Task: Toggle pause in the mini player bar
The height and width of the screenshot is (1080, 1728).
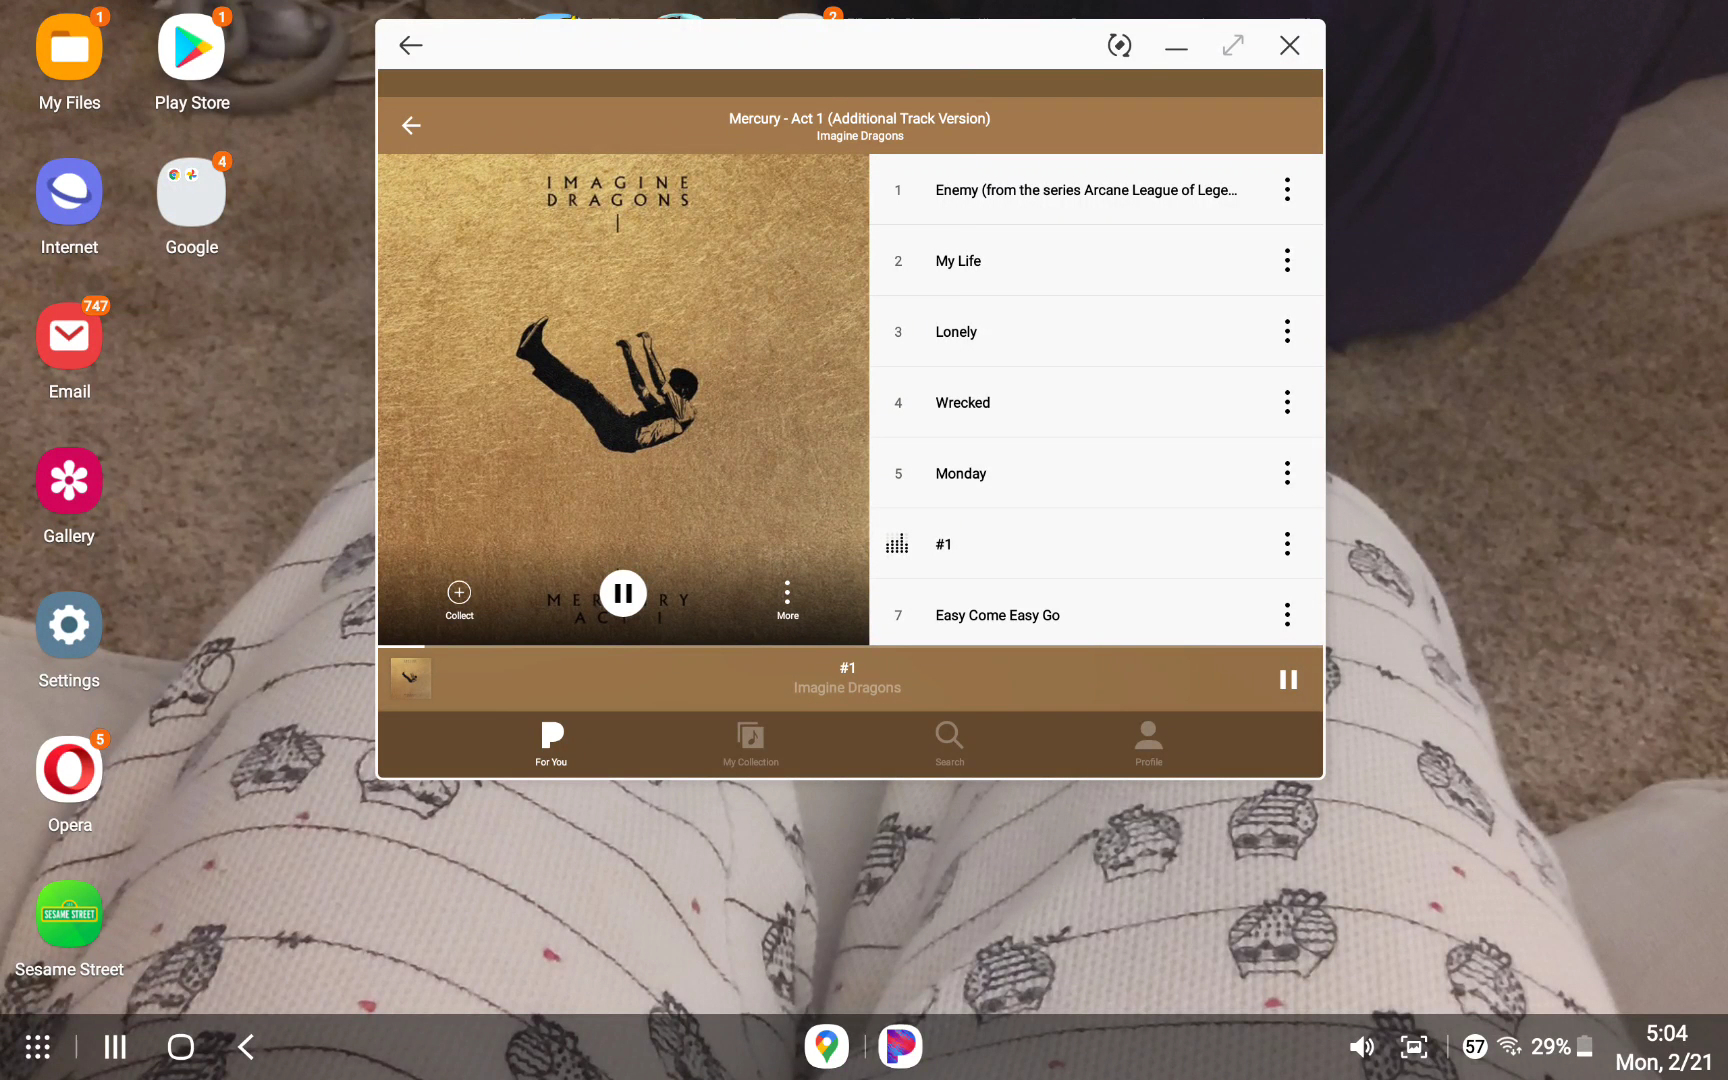Action: [1288, 680]
